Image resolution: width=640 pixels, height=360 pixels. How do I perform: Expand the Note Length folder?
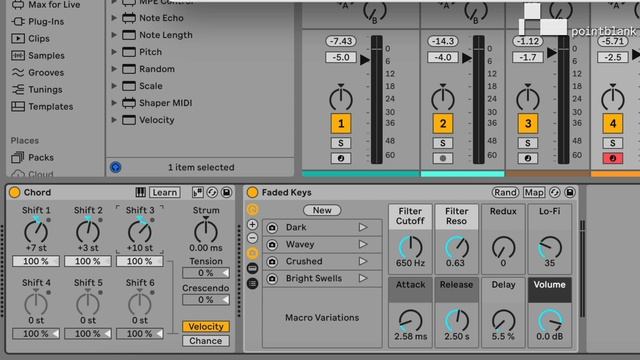(x=115, y=35)
